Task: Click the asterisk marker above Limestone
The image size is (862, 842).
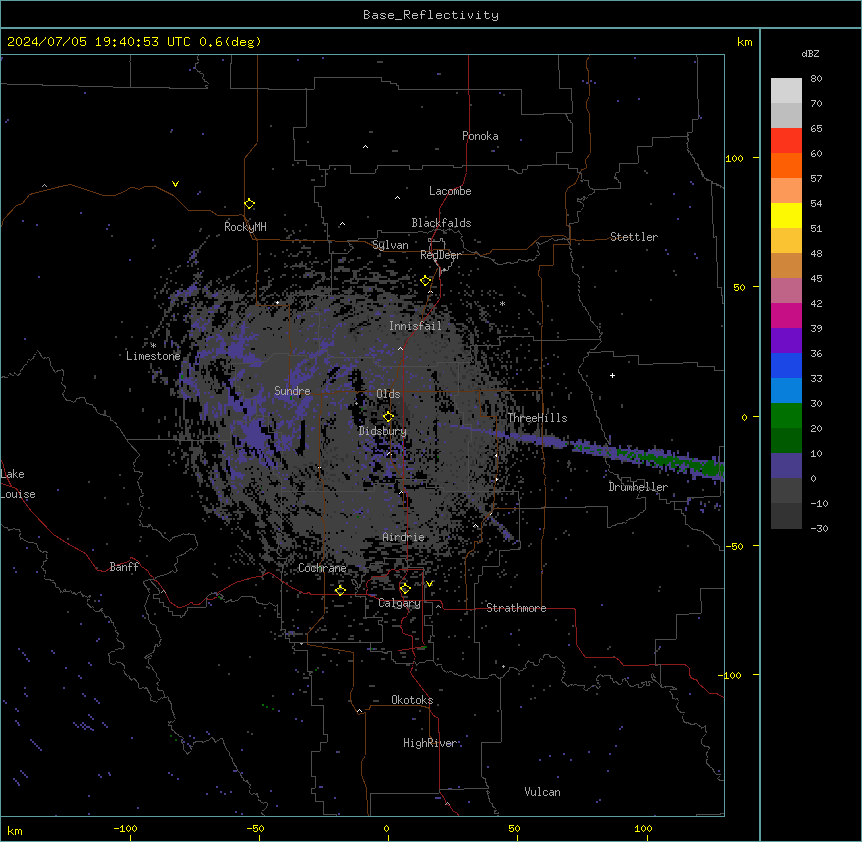Action: click(153, 346)
